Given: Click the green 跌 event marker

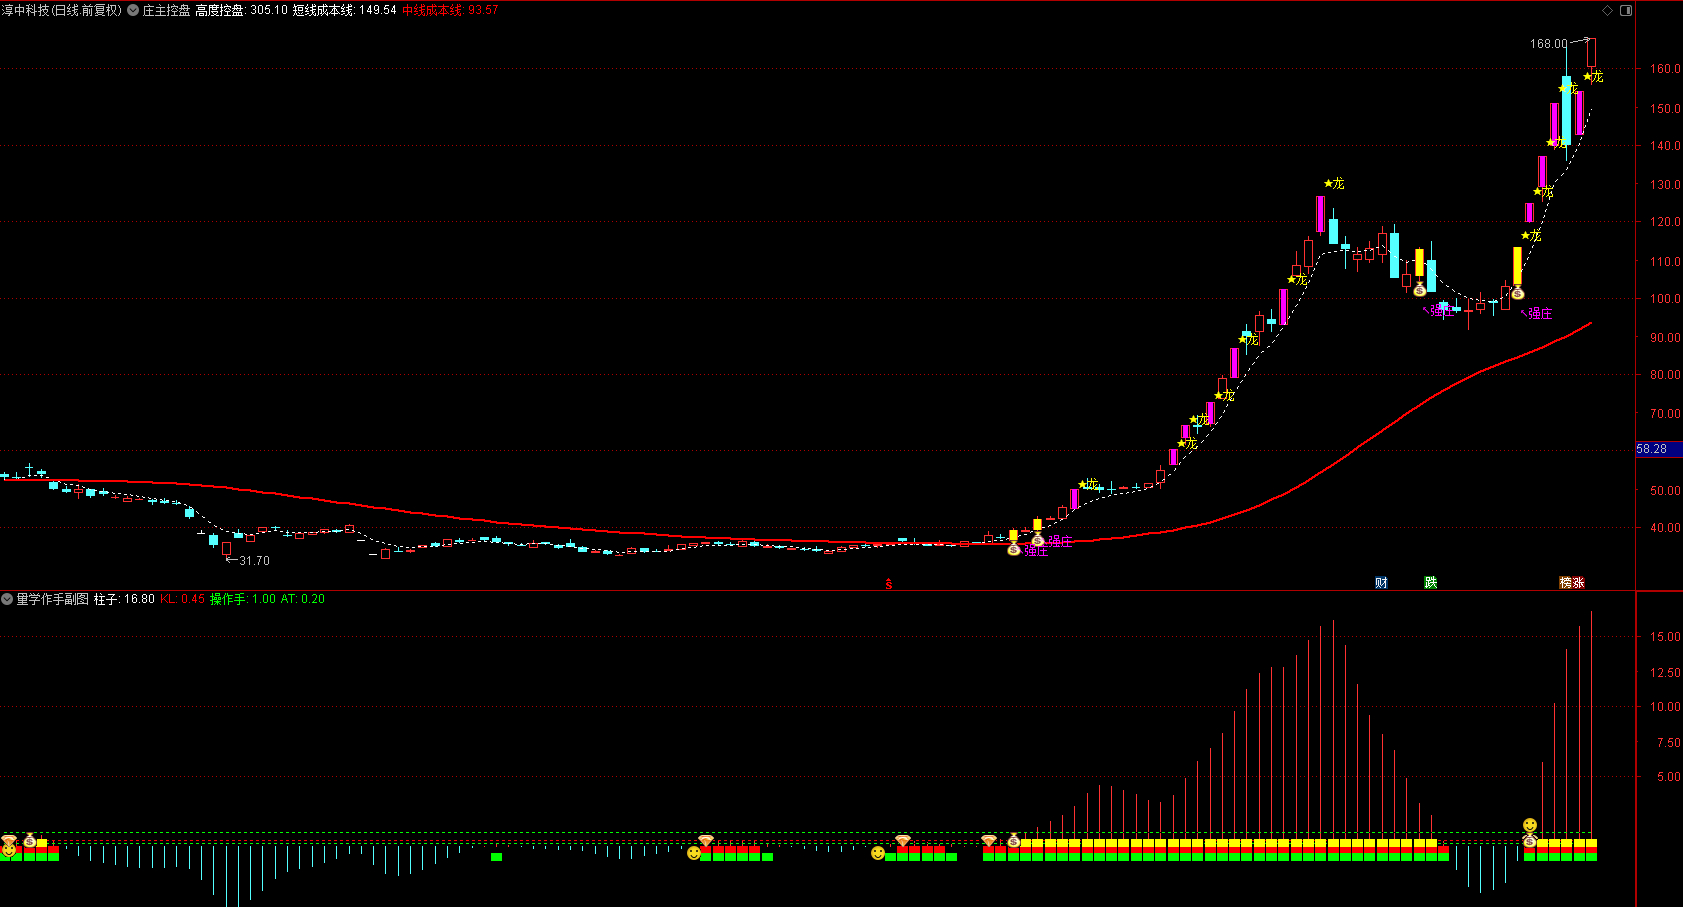Looking at the screenshot, I should pyautogui.click(x=1431, y=583).
